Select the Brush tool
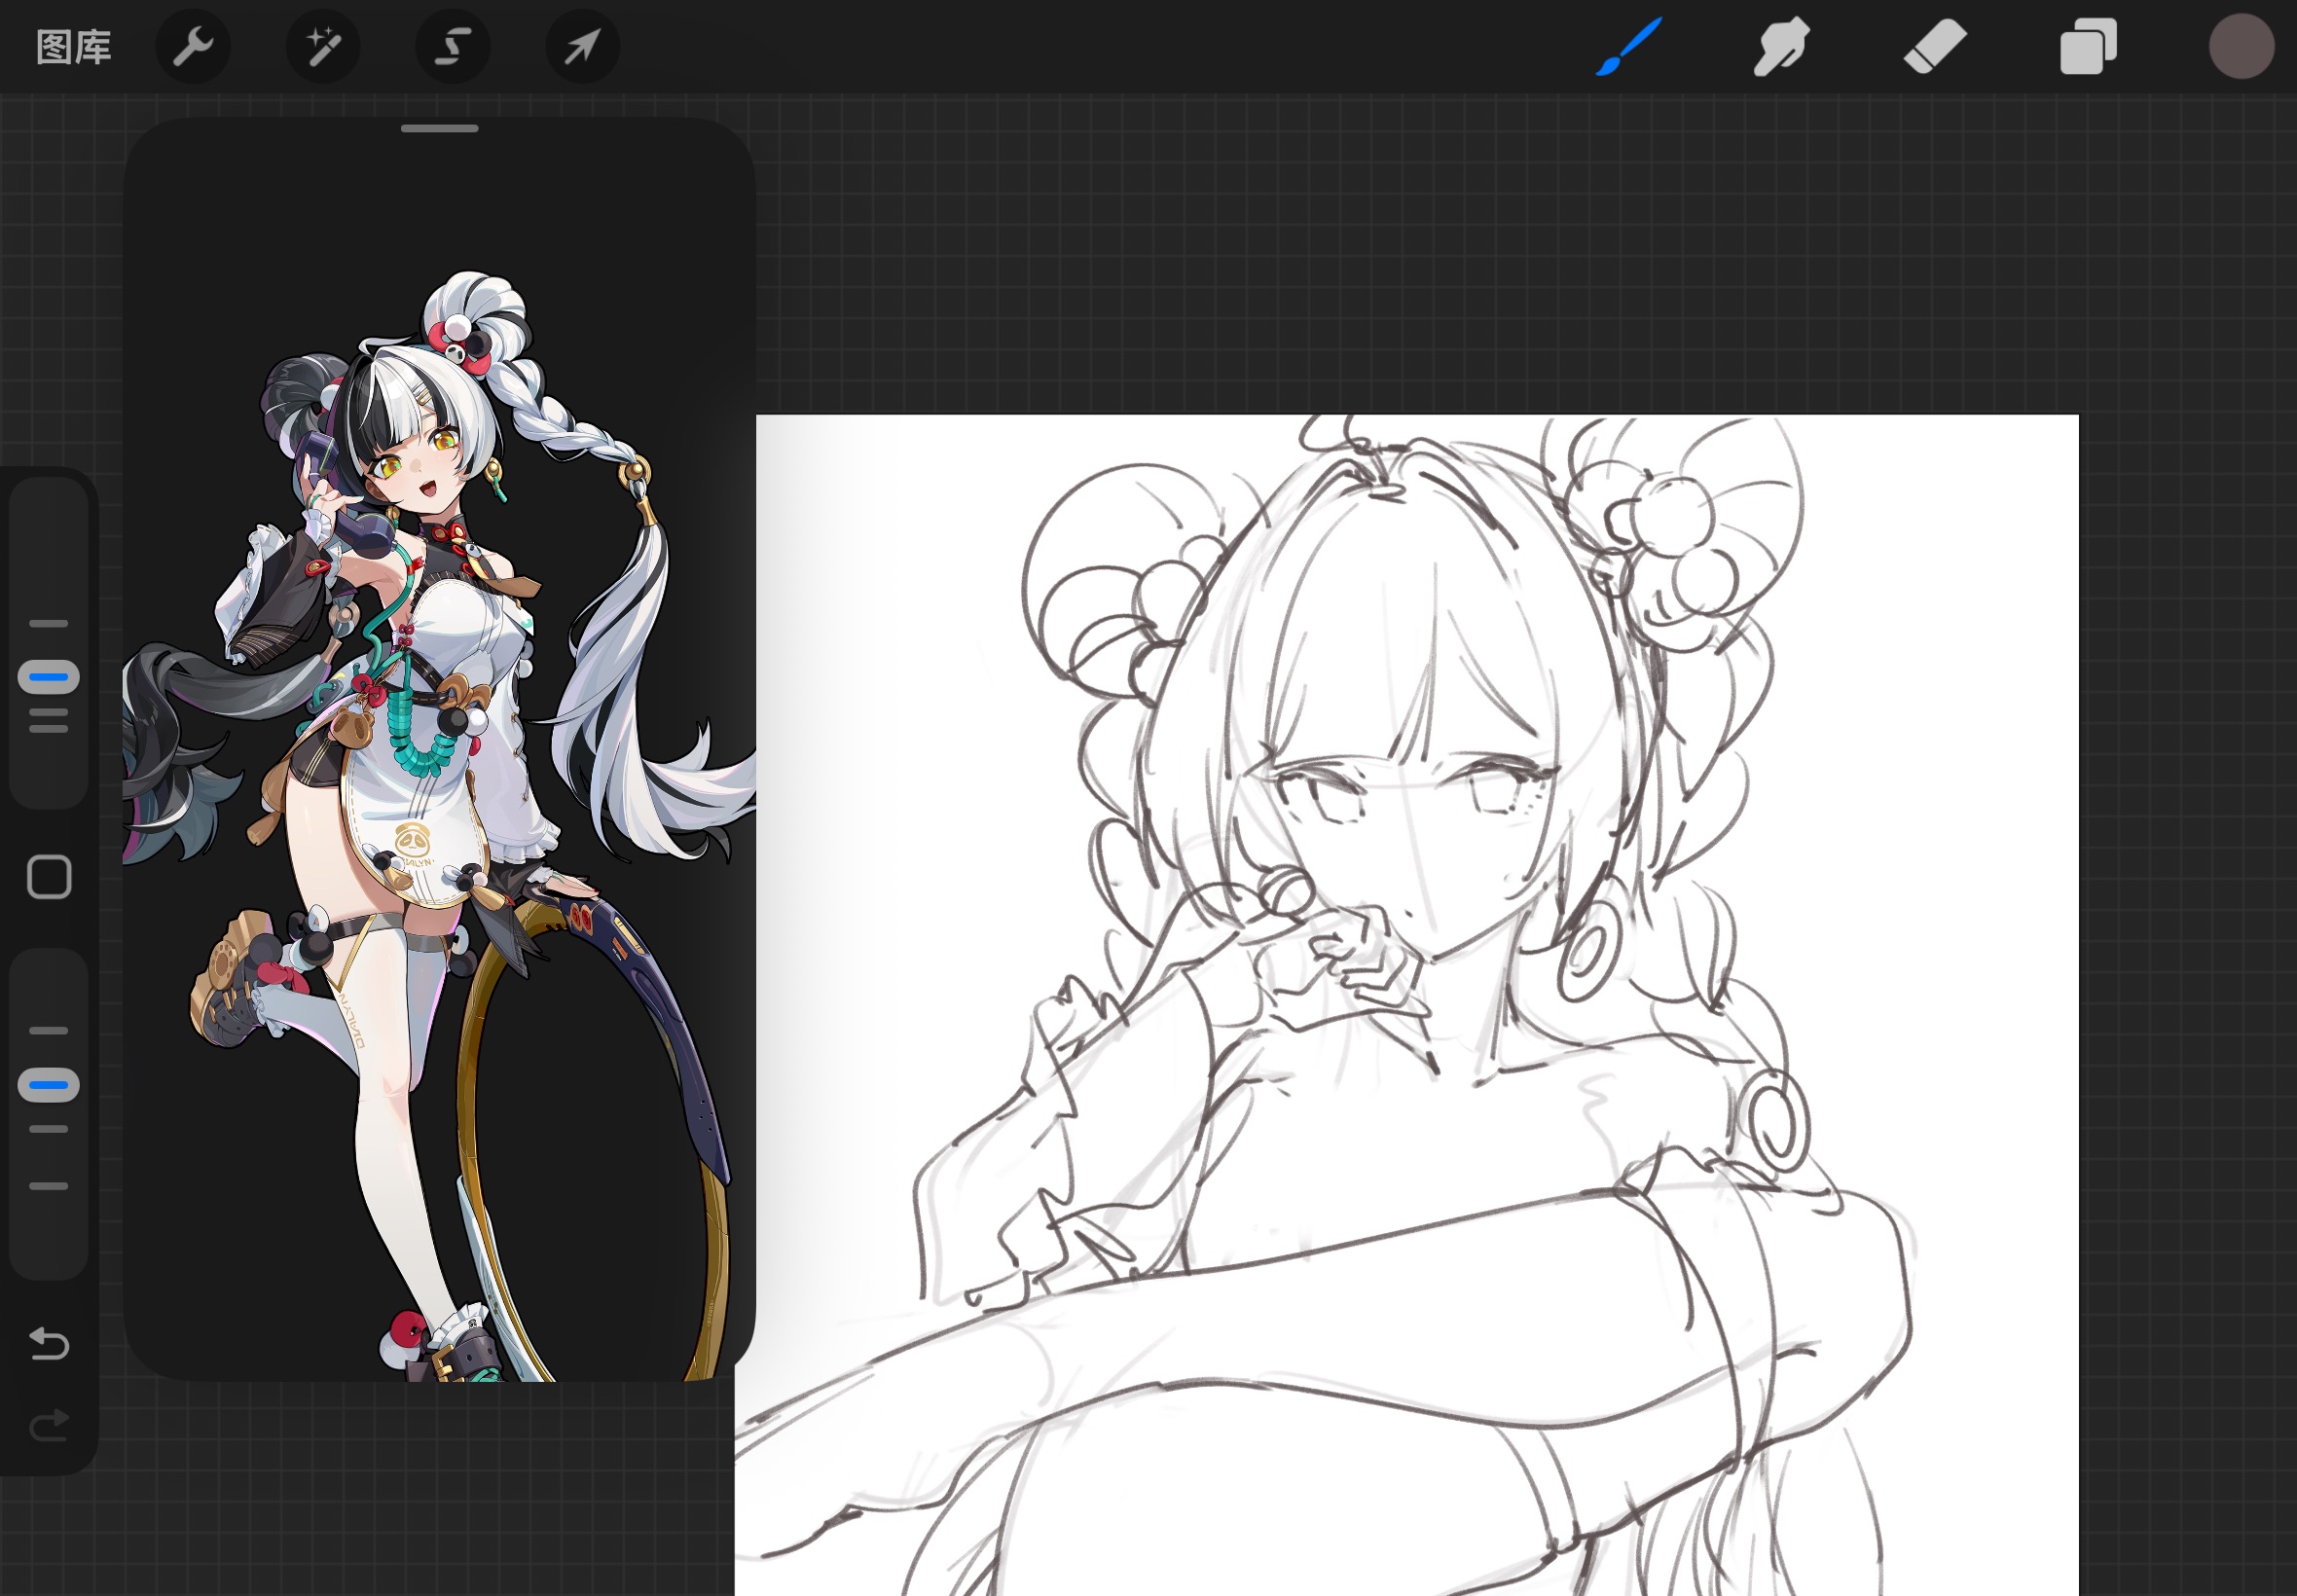This screenshot has height=1596, width=2297. (x=1628, y=47)
